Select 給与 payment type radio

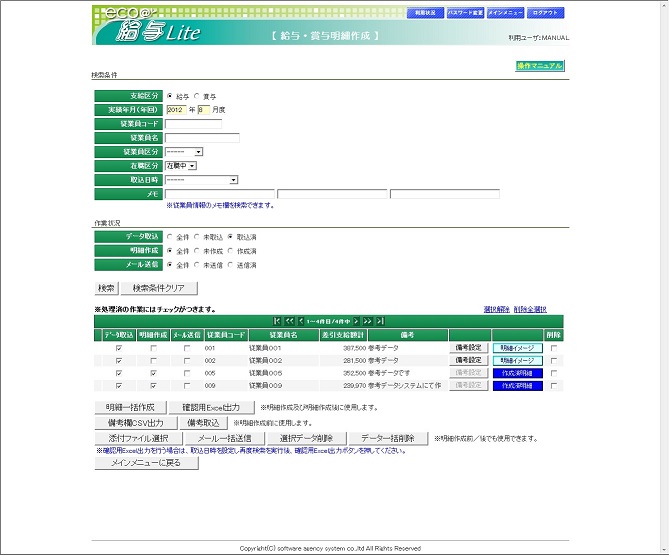[x=170, y=96]
